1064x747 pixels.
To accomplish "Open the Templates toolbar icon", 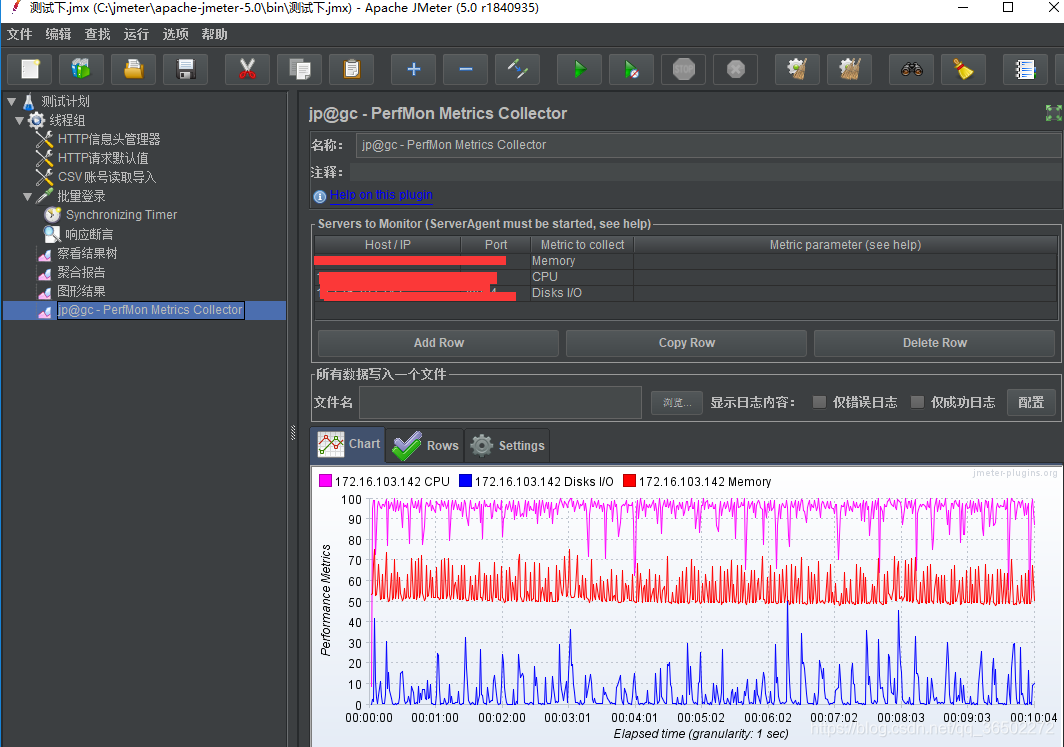I will (x=81, y=69).
